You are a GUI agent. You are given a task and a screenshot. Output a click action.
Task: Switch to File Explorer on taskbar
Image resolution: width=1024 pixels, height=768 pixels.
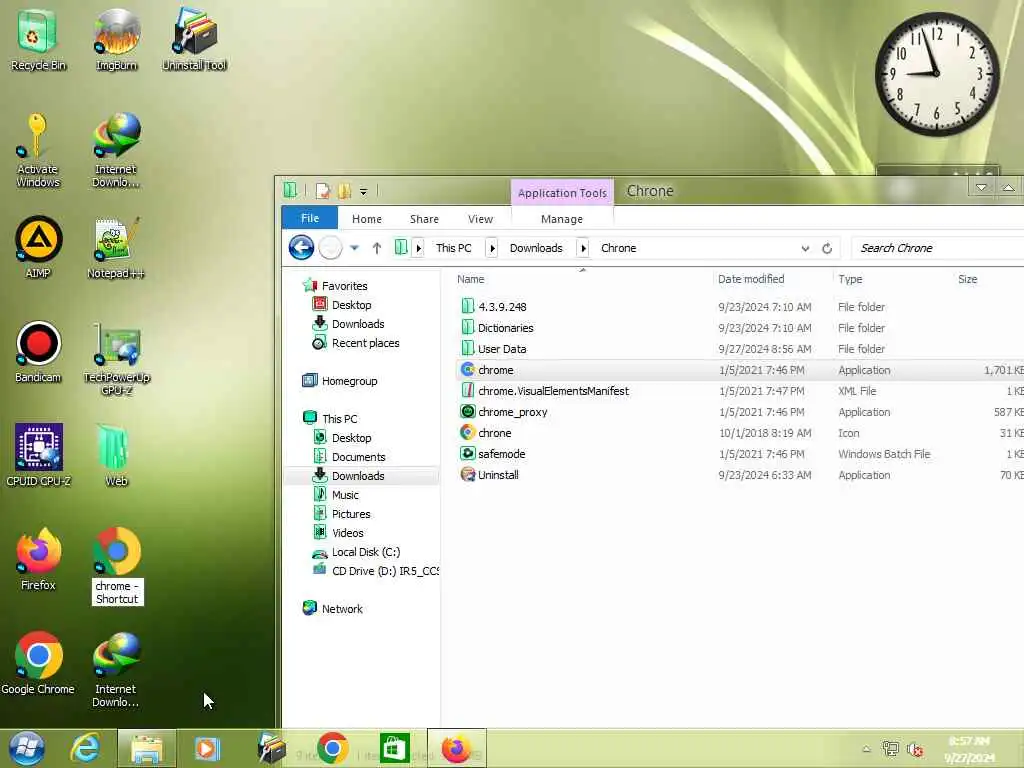[147, 748]
